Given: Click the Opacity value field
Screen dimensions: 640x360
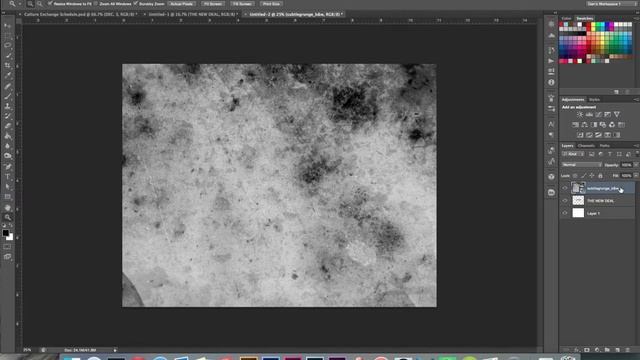Looking at the screenshot, I should click(x=626, y=165).
